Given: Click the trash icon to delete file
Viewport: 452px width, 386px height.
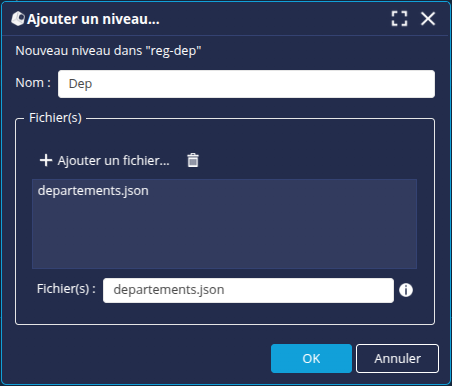Looking at the screenshot, I should [x=193, y=160].
